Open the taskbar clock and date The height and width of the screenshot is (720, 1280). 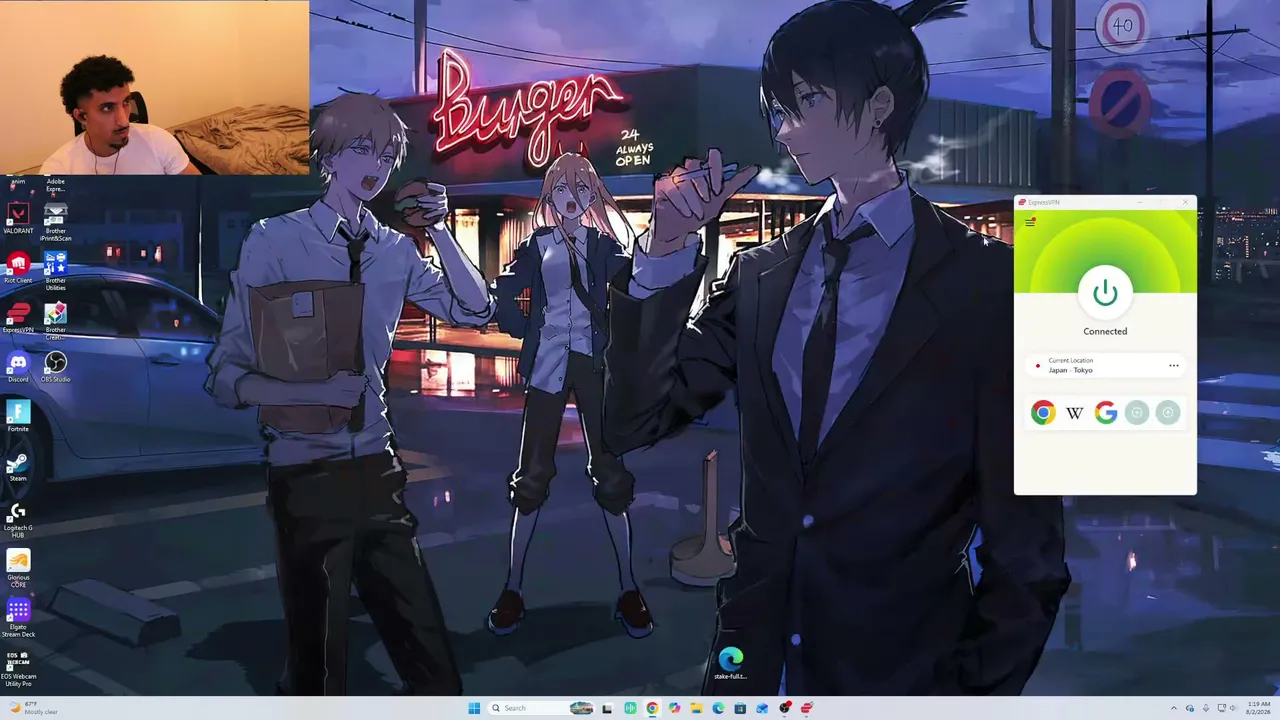[1258, 708]
